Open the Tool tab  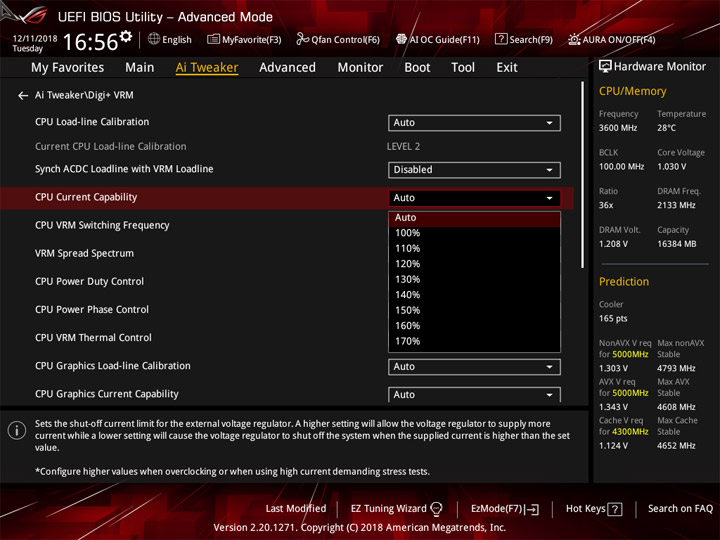[x=463, y=68]
